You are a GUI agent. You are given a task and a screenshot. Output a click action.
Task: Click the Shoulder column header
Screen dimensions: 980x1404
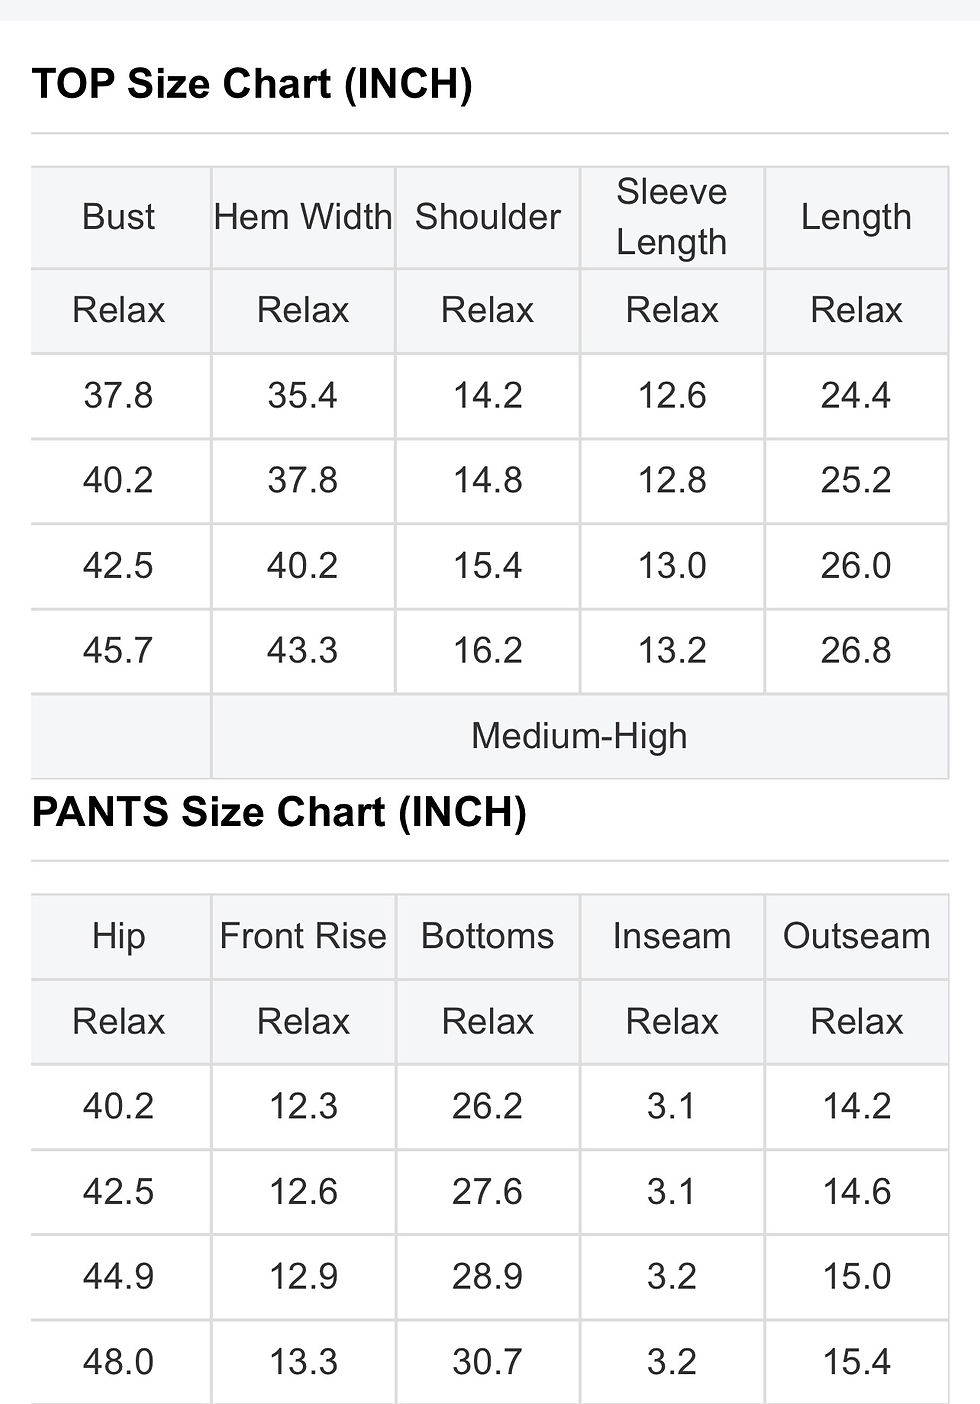(x=488, y=217)
